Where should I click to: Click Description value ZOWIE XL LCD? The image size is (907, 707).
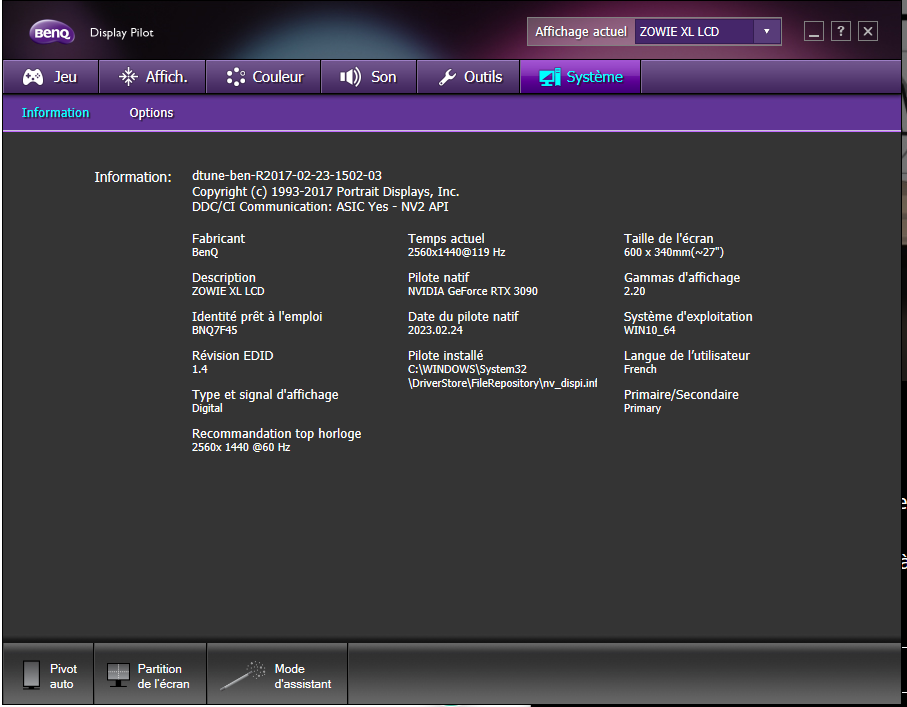point(228,291)
